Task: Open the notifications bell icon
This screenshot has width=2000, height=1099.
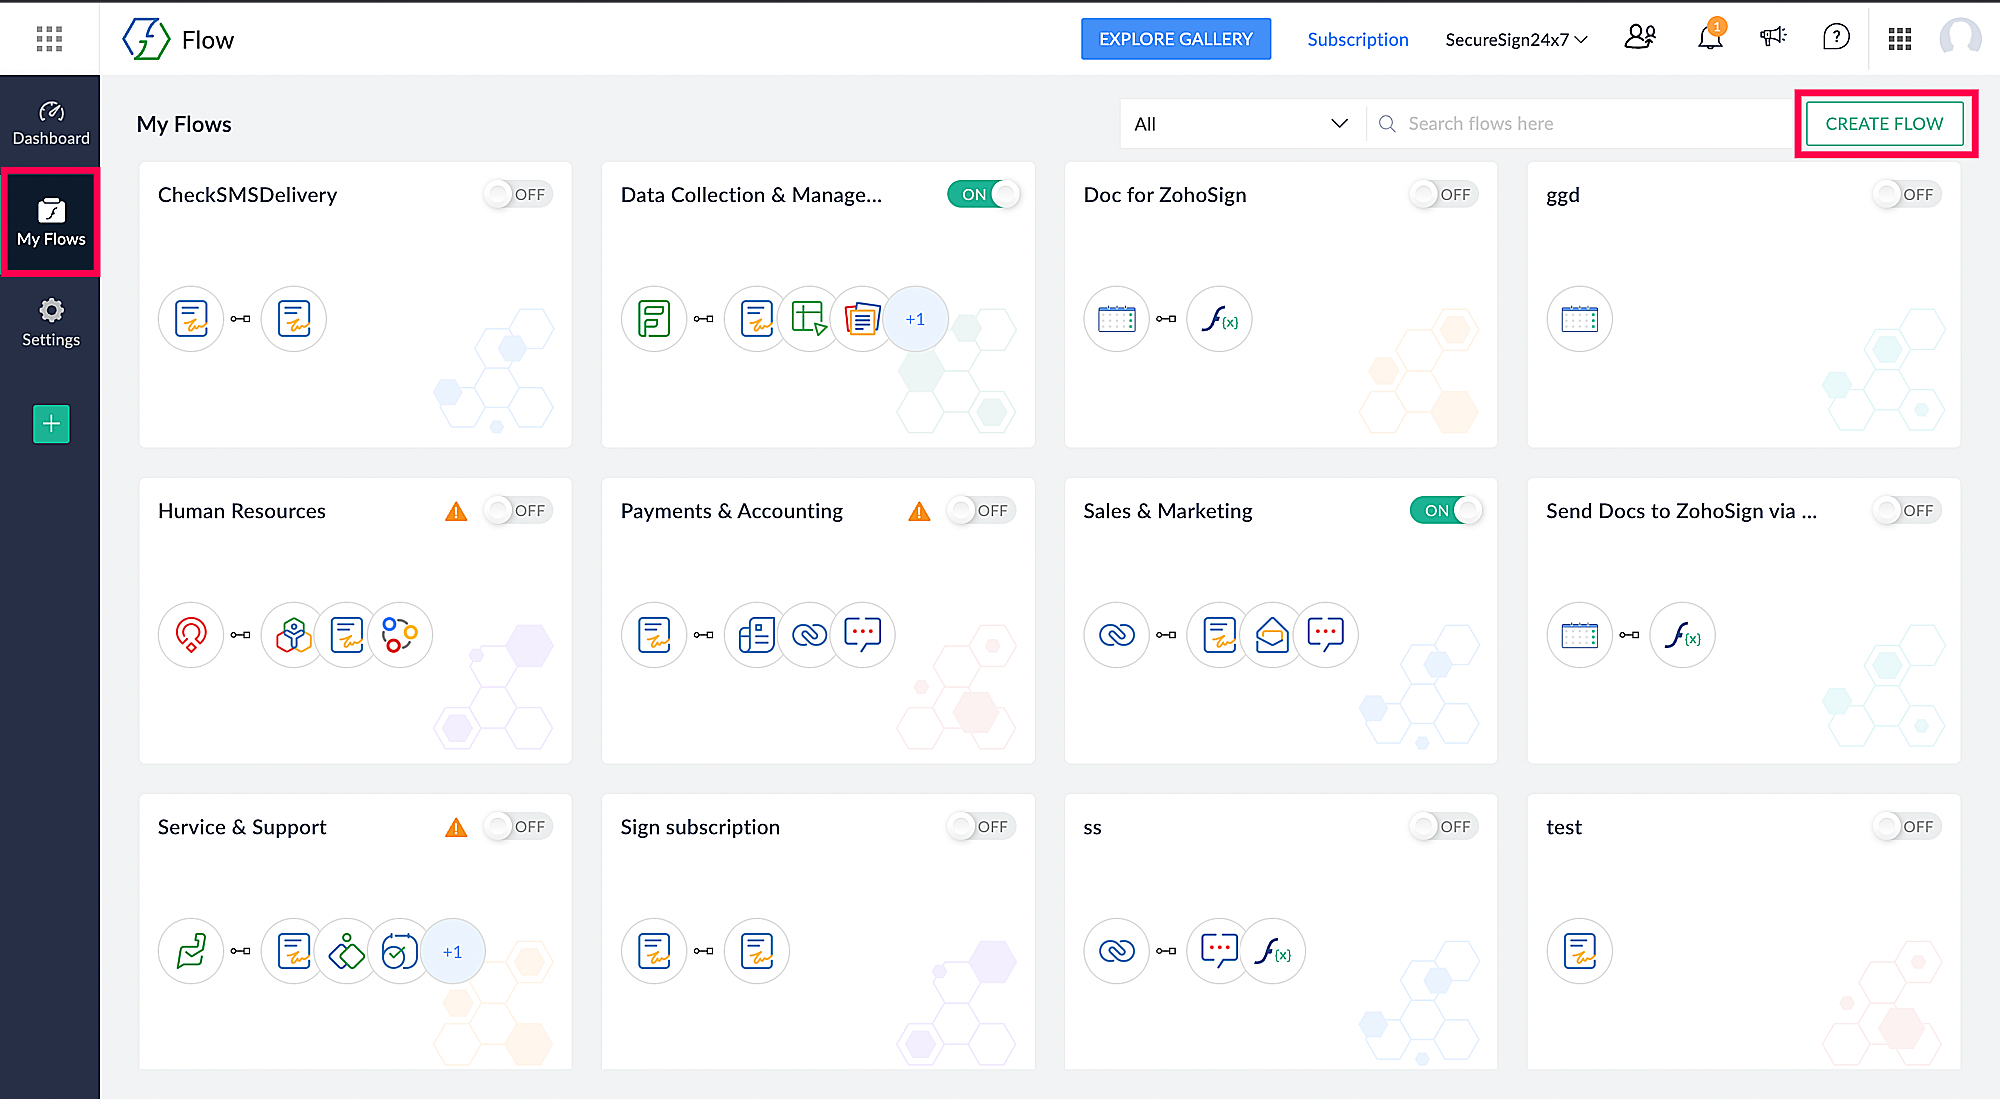Action: [x=1710, y=38]
